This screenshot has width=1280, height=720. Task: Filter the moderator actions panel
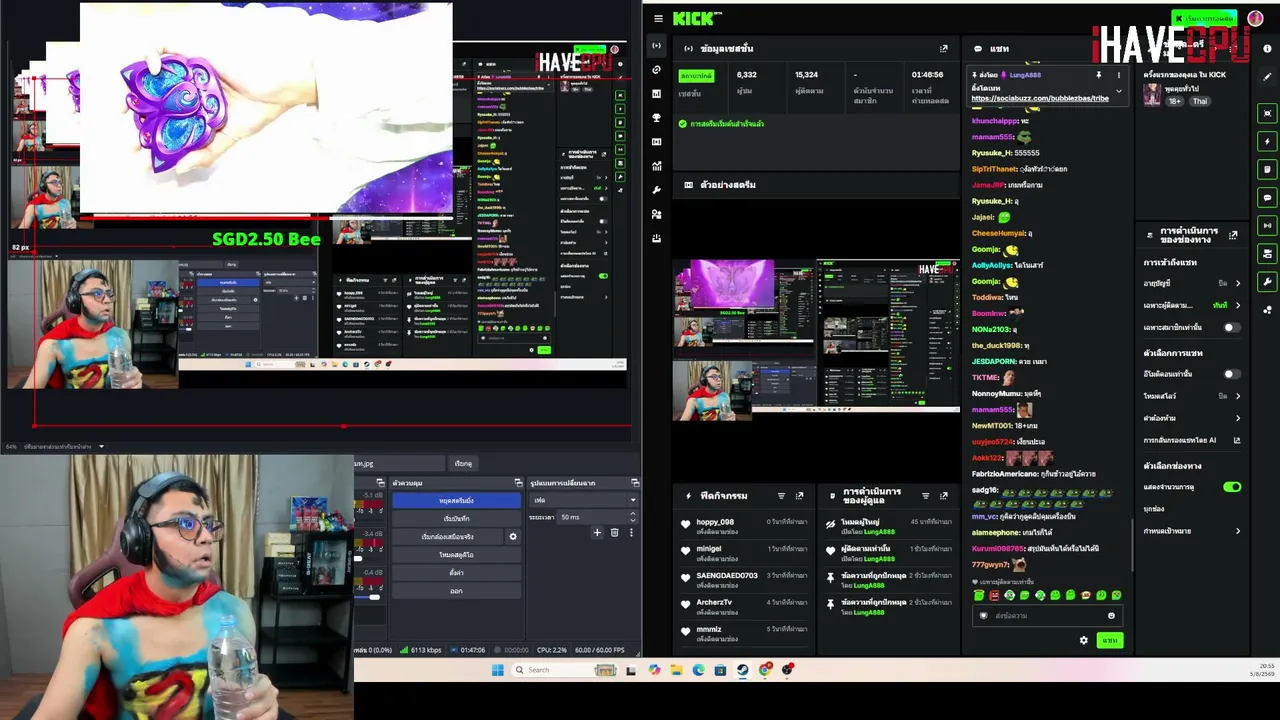coord(925,496)
